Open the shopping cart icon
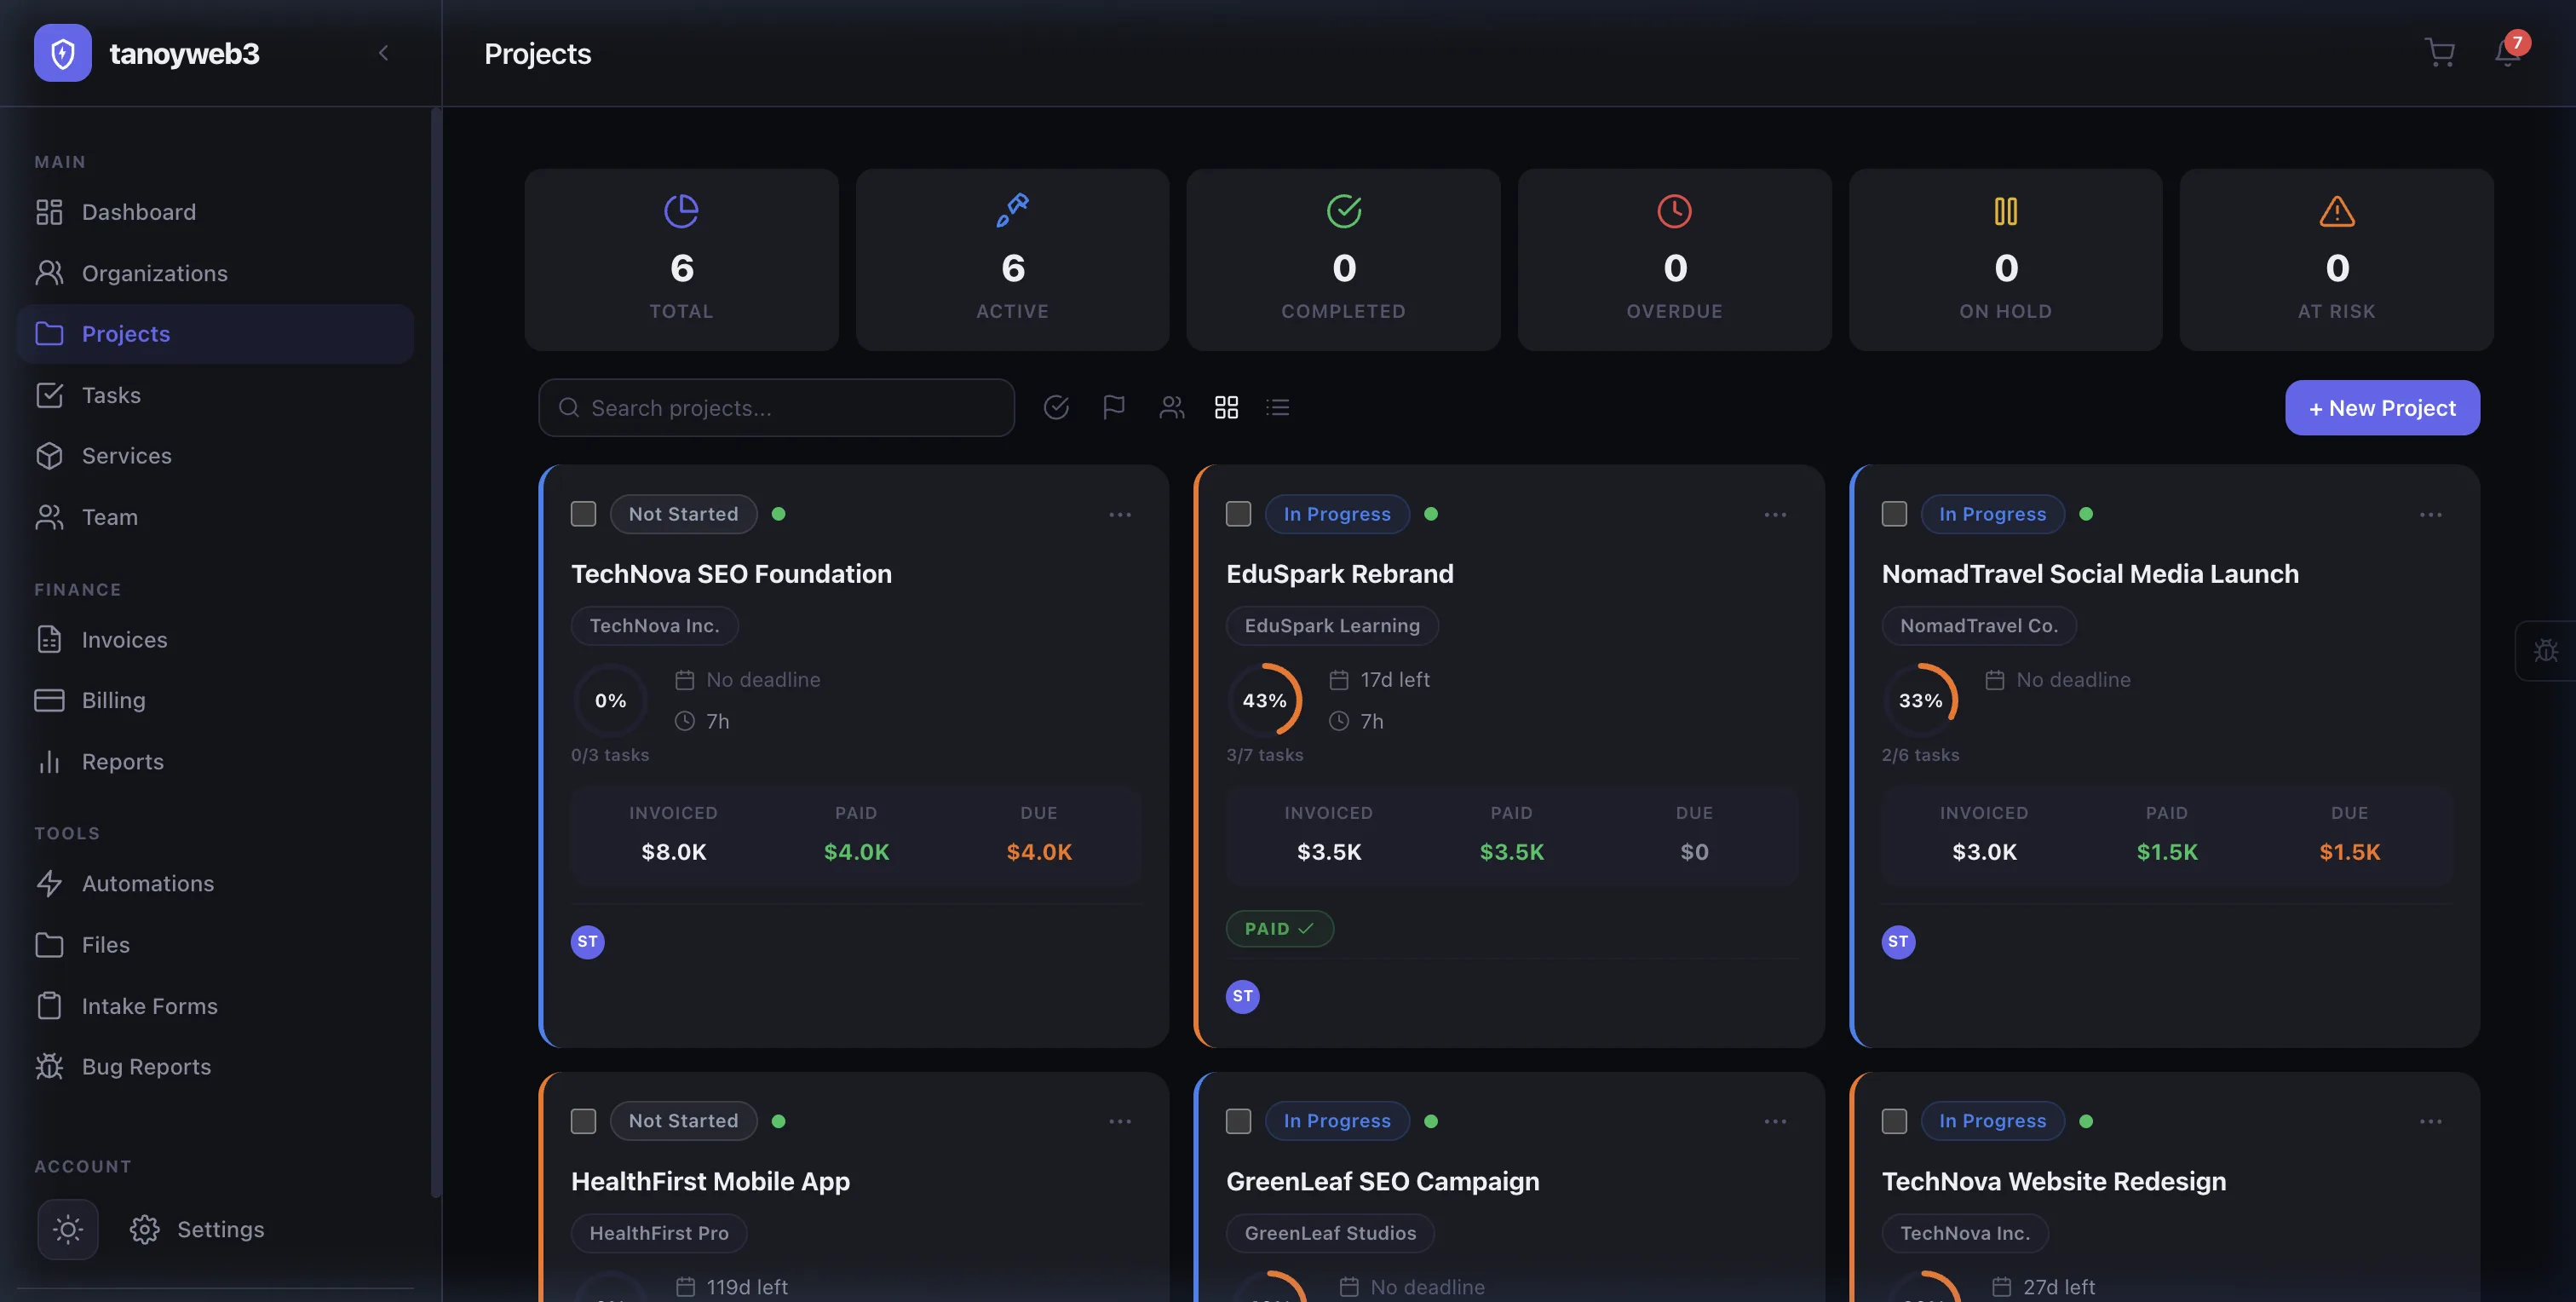Image resolution: width=2576 pixels, height=1302 pixels. pos(2440,52)
